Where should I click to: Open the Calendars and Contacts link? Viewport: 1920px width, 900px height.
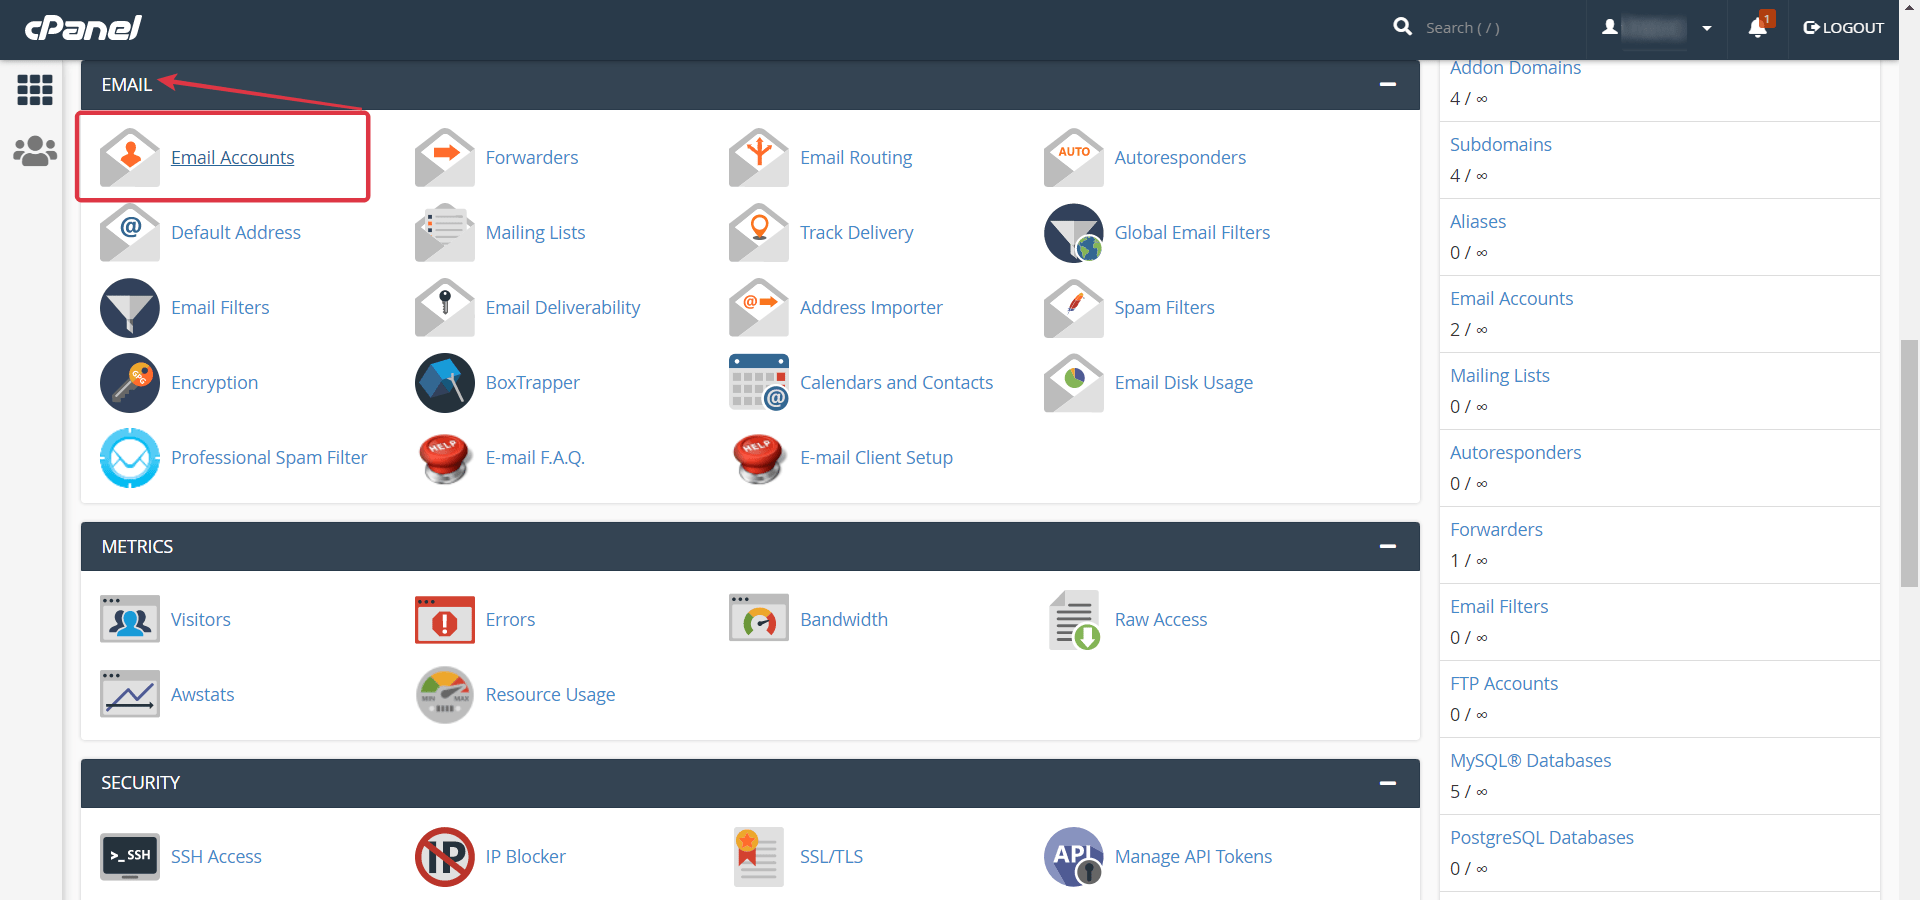[x=896, y=383]
